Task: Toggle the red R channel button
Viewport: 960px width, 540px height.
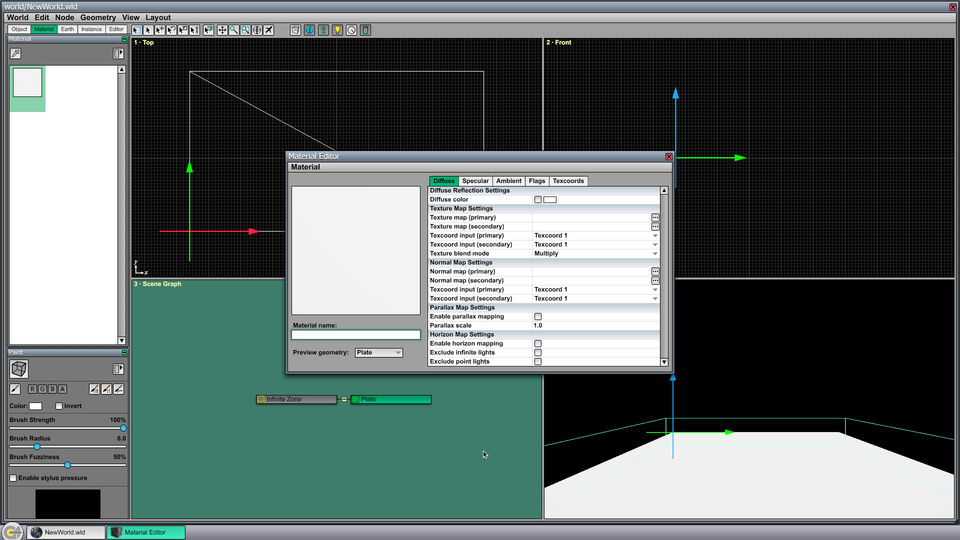Action: pyautogui.click(x=32, y=389)
